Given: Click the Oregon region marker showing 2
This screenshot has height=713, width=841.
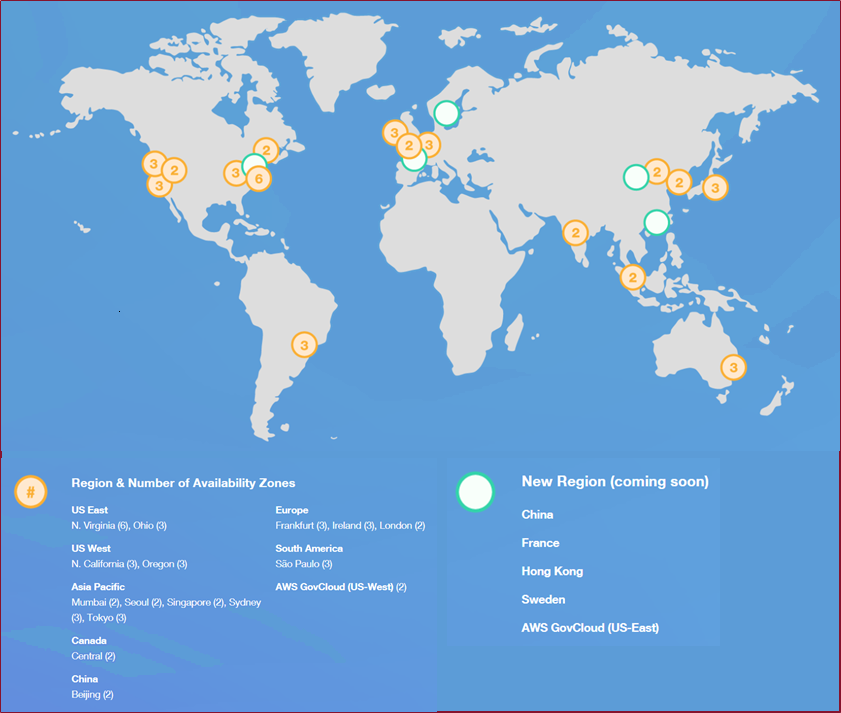Looking at the screenshot, I should pos(174,171).
